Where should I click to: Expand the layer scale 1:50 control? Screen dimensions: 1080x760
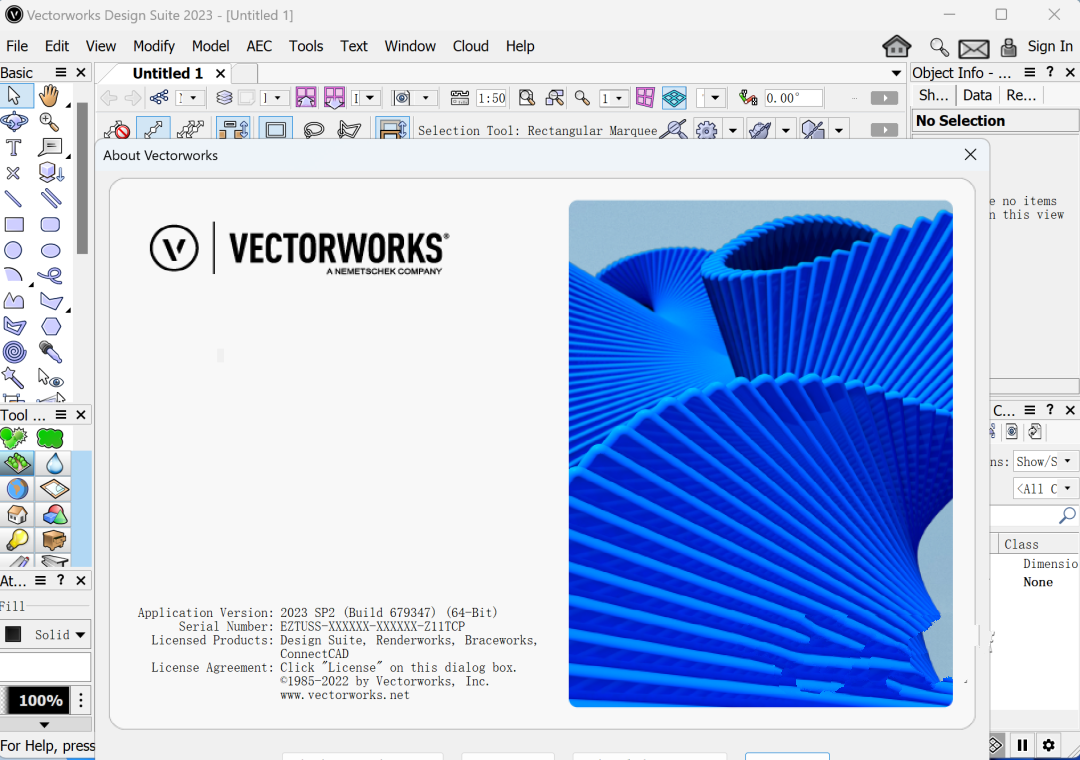[x=491, y=98]
